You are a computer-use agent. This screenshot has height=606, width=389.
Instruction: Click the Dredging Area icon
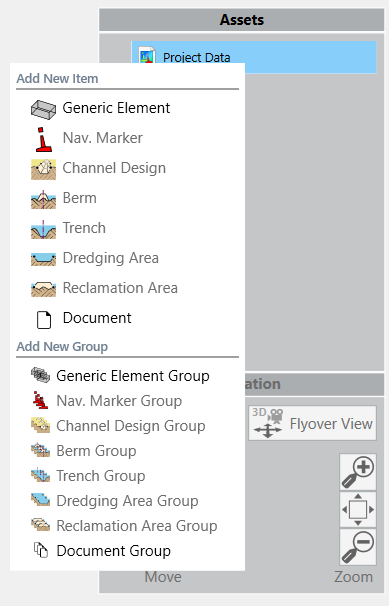coord(43,259)
